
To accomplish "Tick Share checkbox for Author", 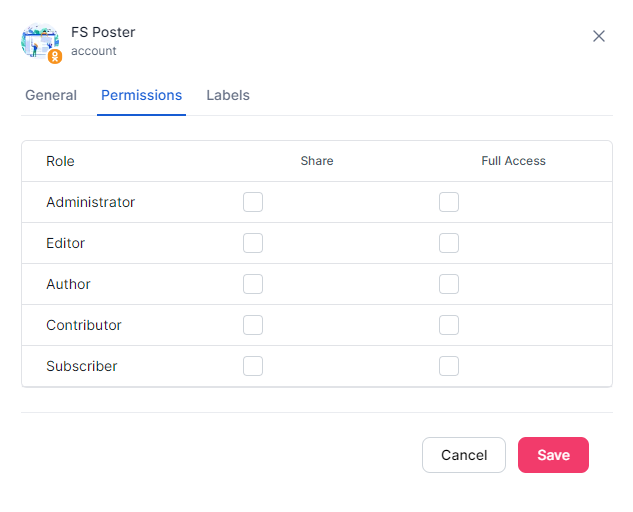I will pyautogui.click(x=253, y=284).
